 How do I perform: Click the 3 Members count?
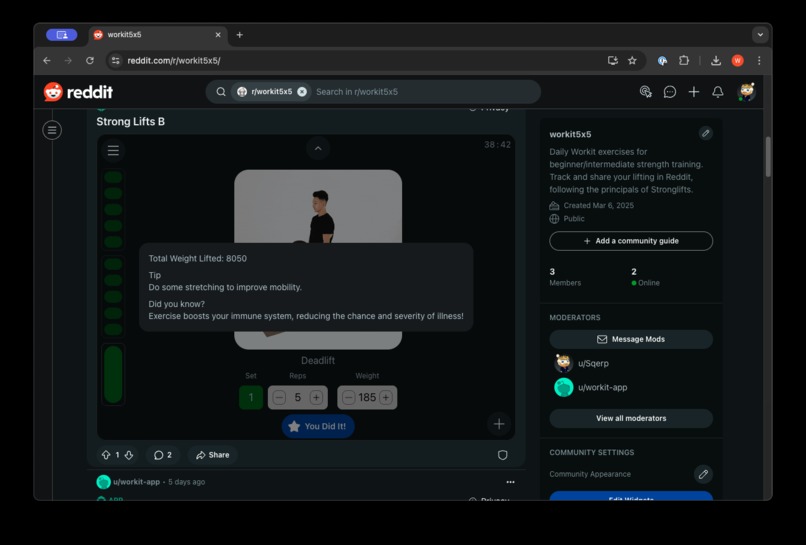pyautogui.click(x=565, y=277)
